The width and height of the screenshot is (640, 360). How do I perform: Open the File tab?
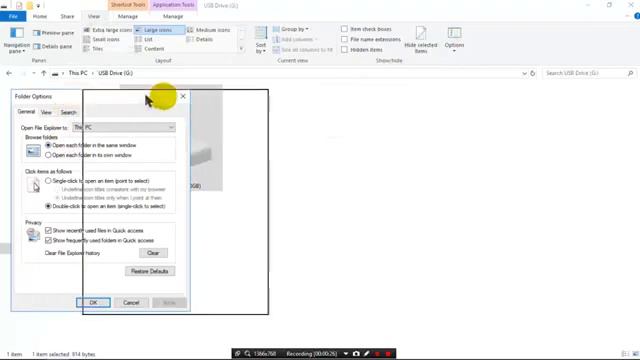(13, 16)
